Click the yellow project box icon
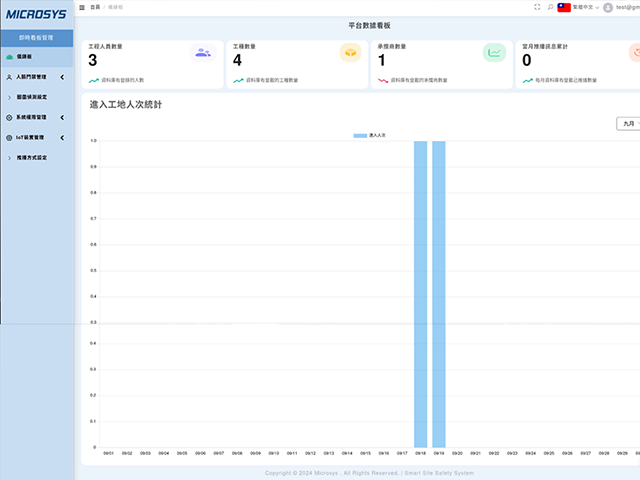The height and width of the screenshot is (480, 640). [x=350, y=53]
